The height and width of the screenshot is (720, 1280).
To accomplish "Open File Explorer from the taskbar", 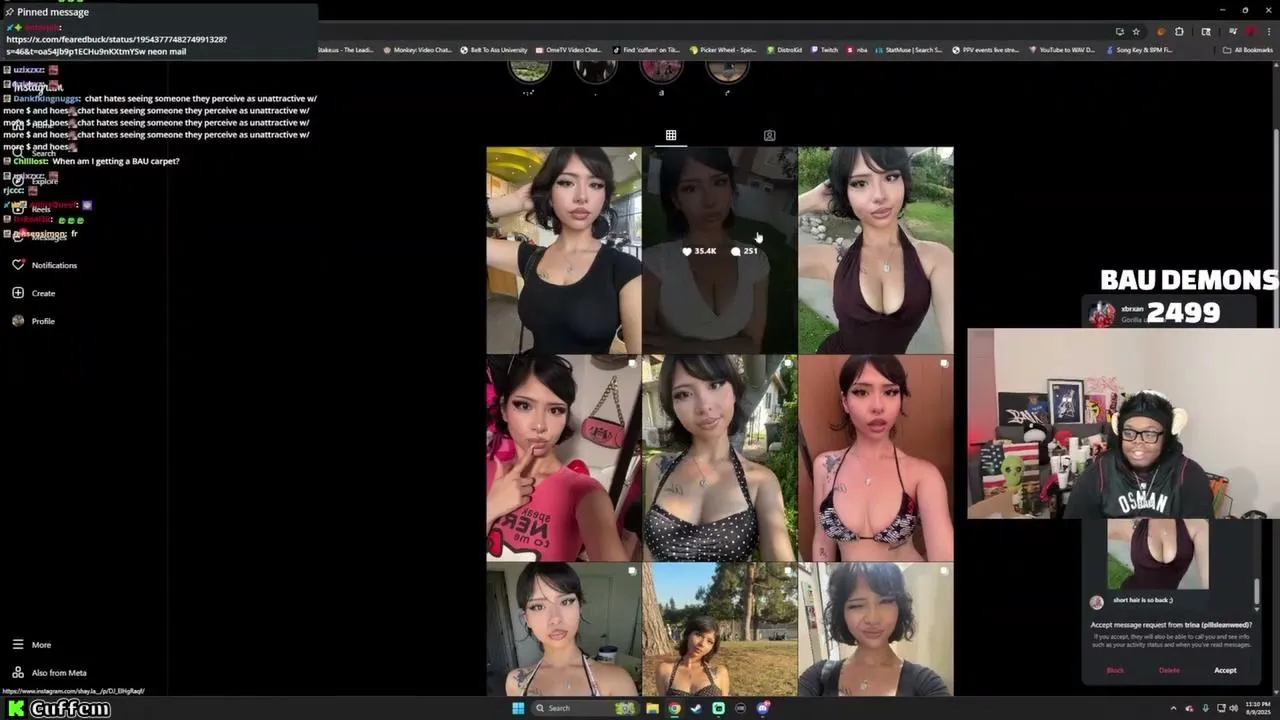I will click(x=652, y=708).
